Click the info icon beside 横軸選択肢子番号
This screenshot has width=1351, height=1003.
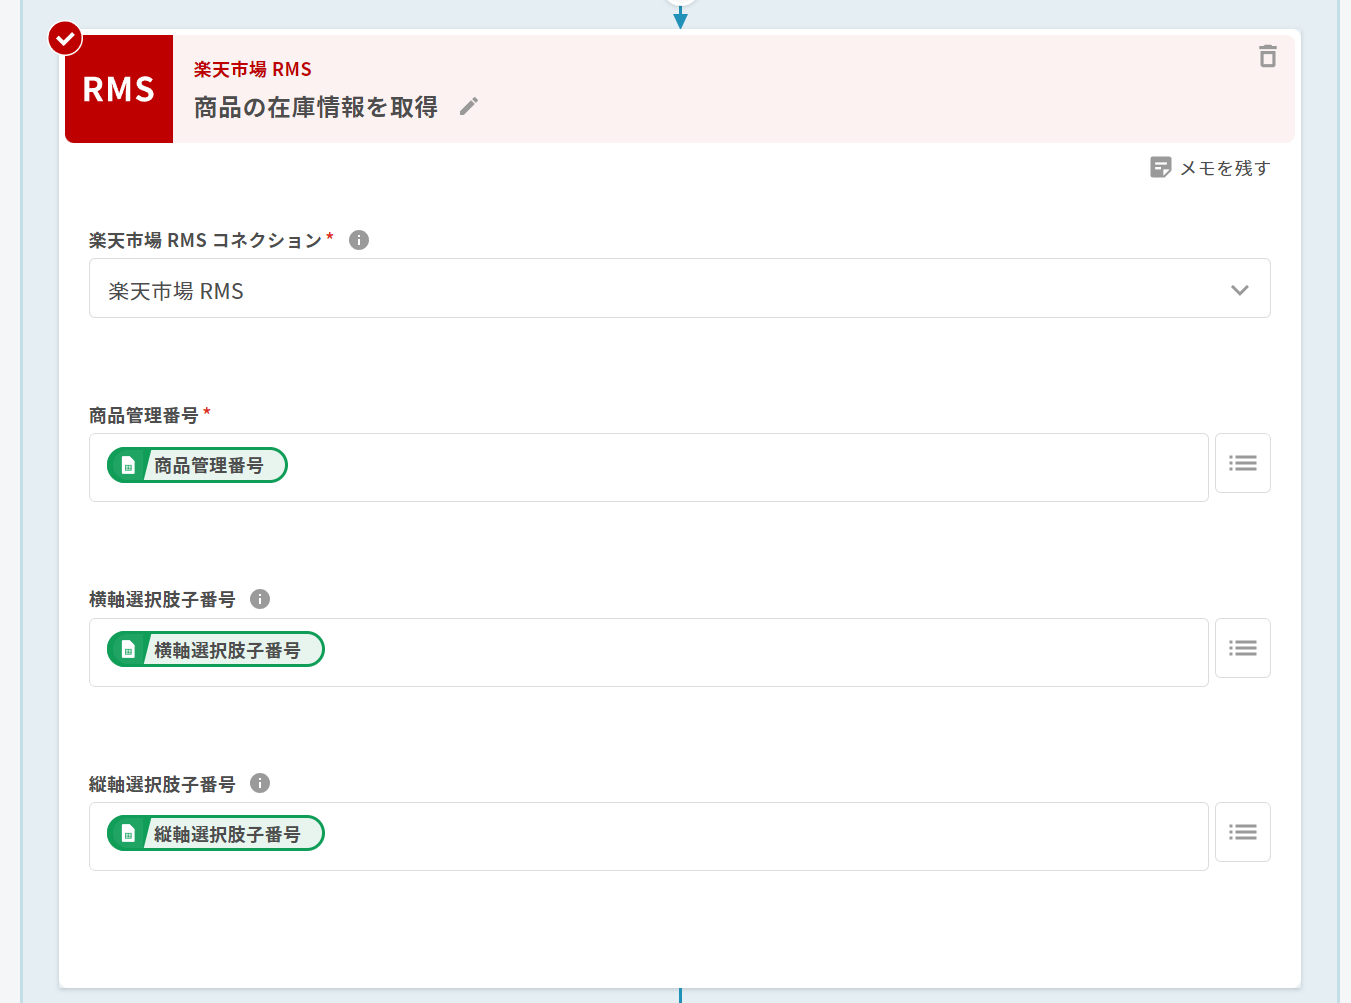pyautogui.click(x=260, y=599)
